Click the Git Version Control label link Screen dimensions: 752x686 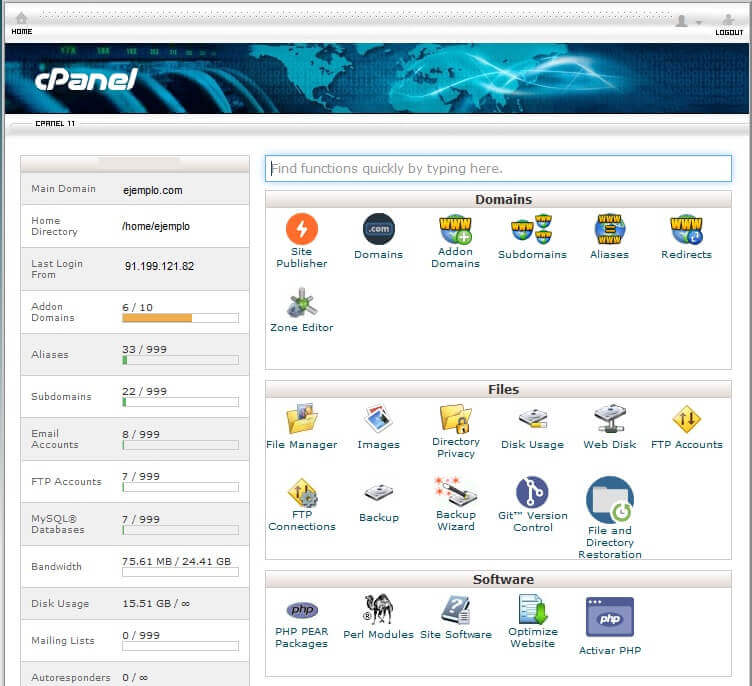coord(532,521)
